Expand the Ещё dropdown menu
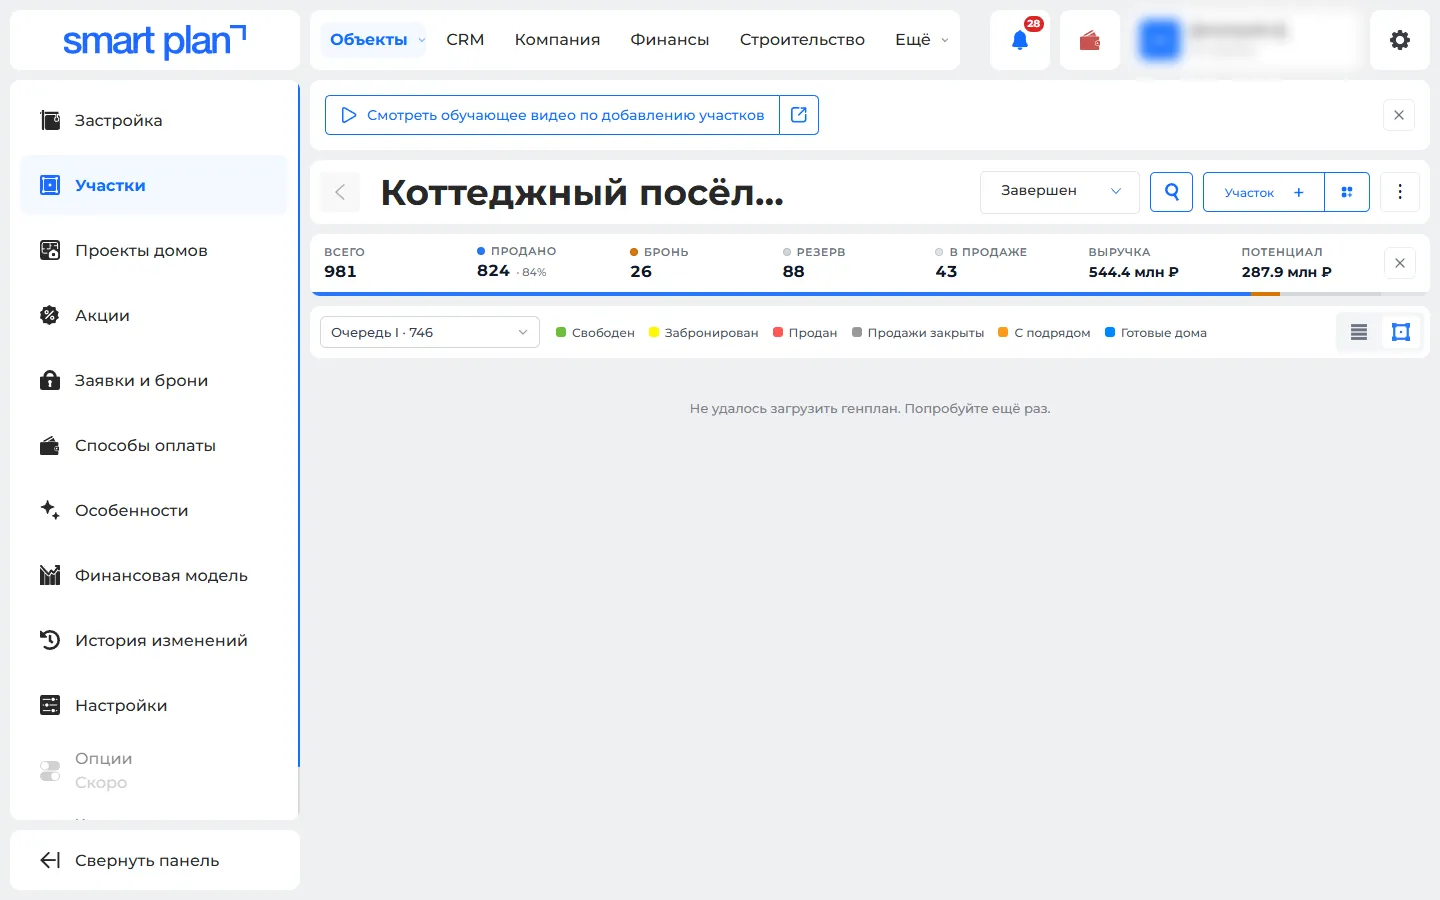 [921, 40]
